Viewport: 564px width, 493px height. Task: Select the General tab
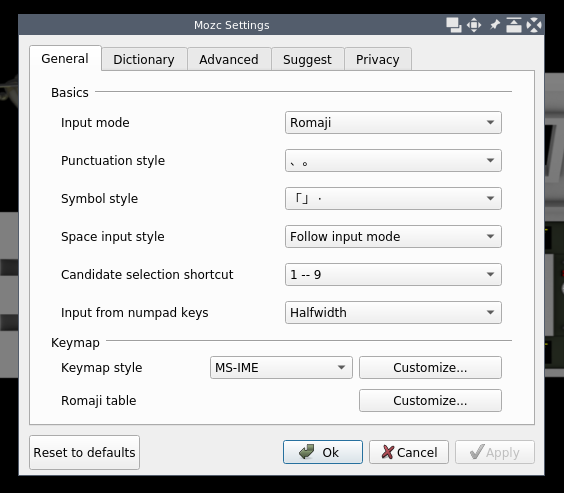[x=65, y=58]
